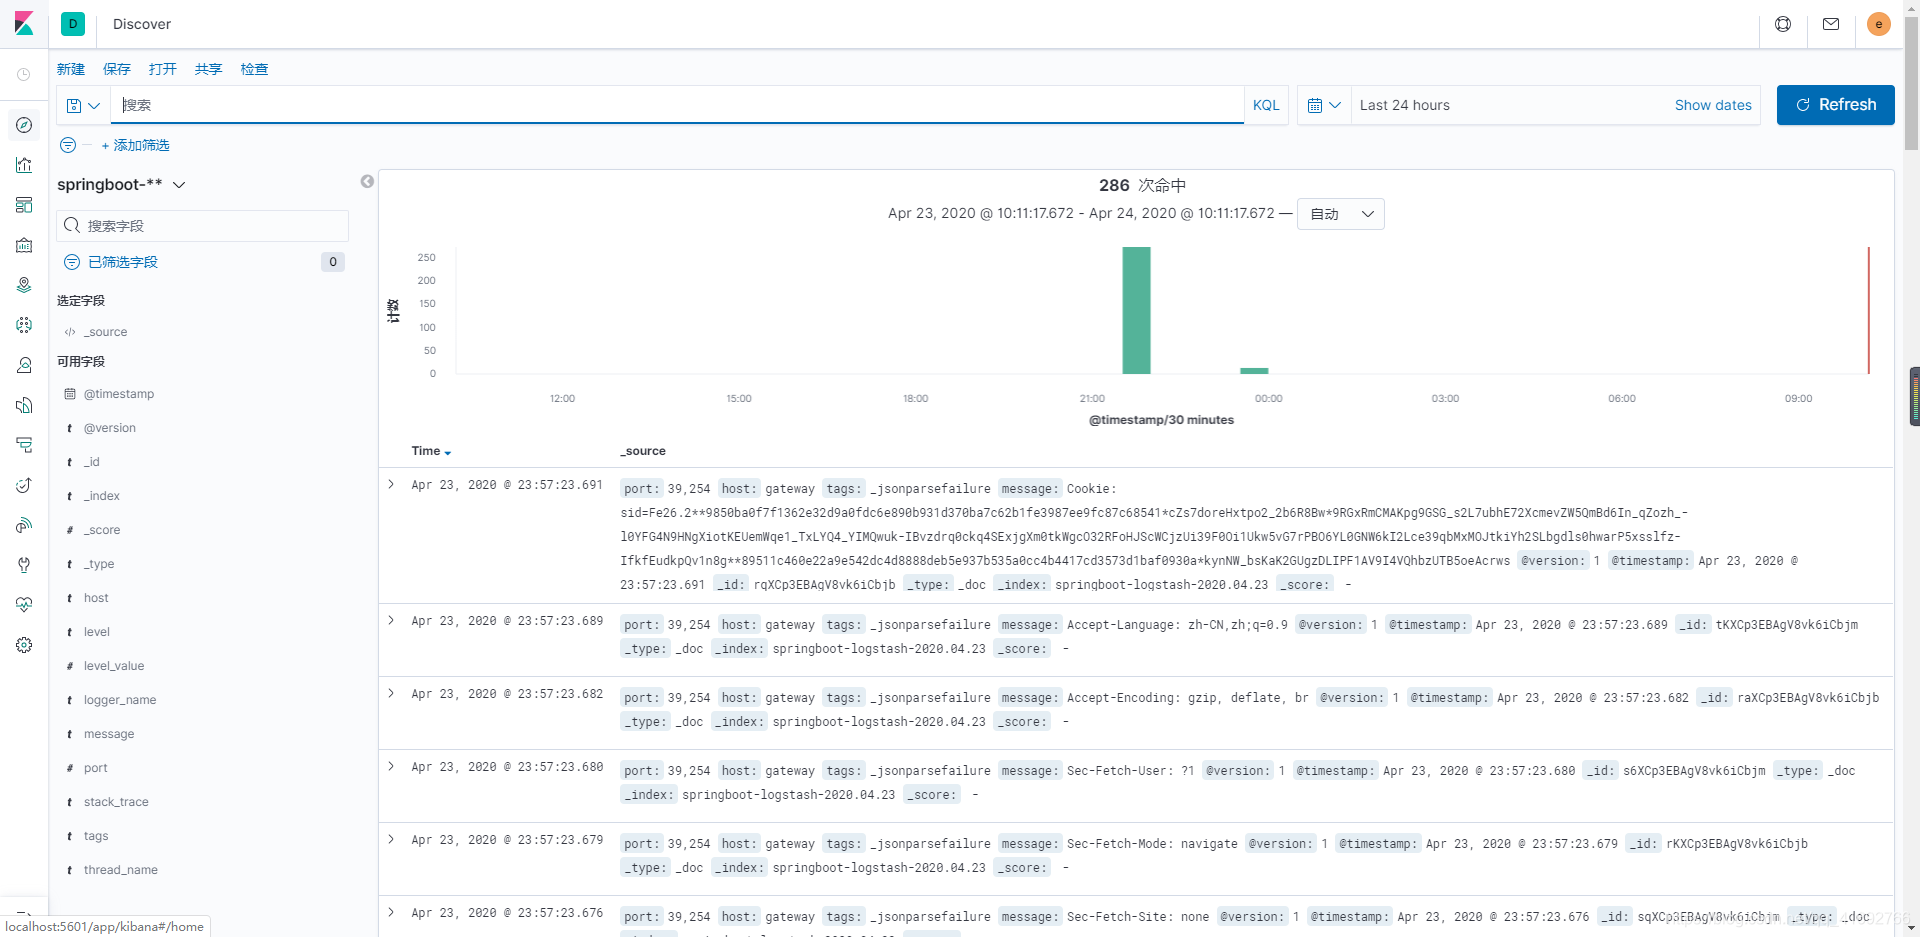Viewport: 1920px width, 937px height.
Task: Click the 保存 (Save) menu item
Action: [117, 69]
